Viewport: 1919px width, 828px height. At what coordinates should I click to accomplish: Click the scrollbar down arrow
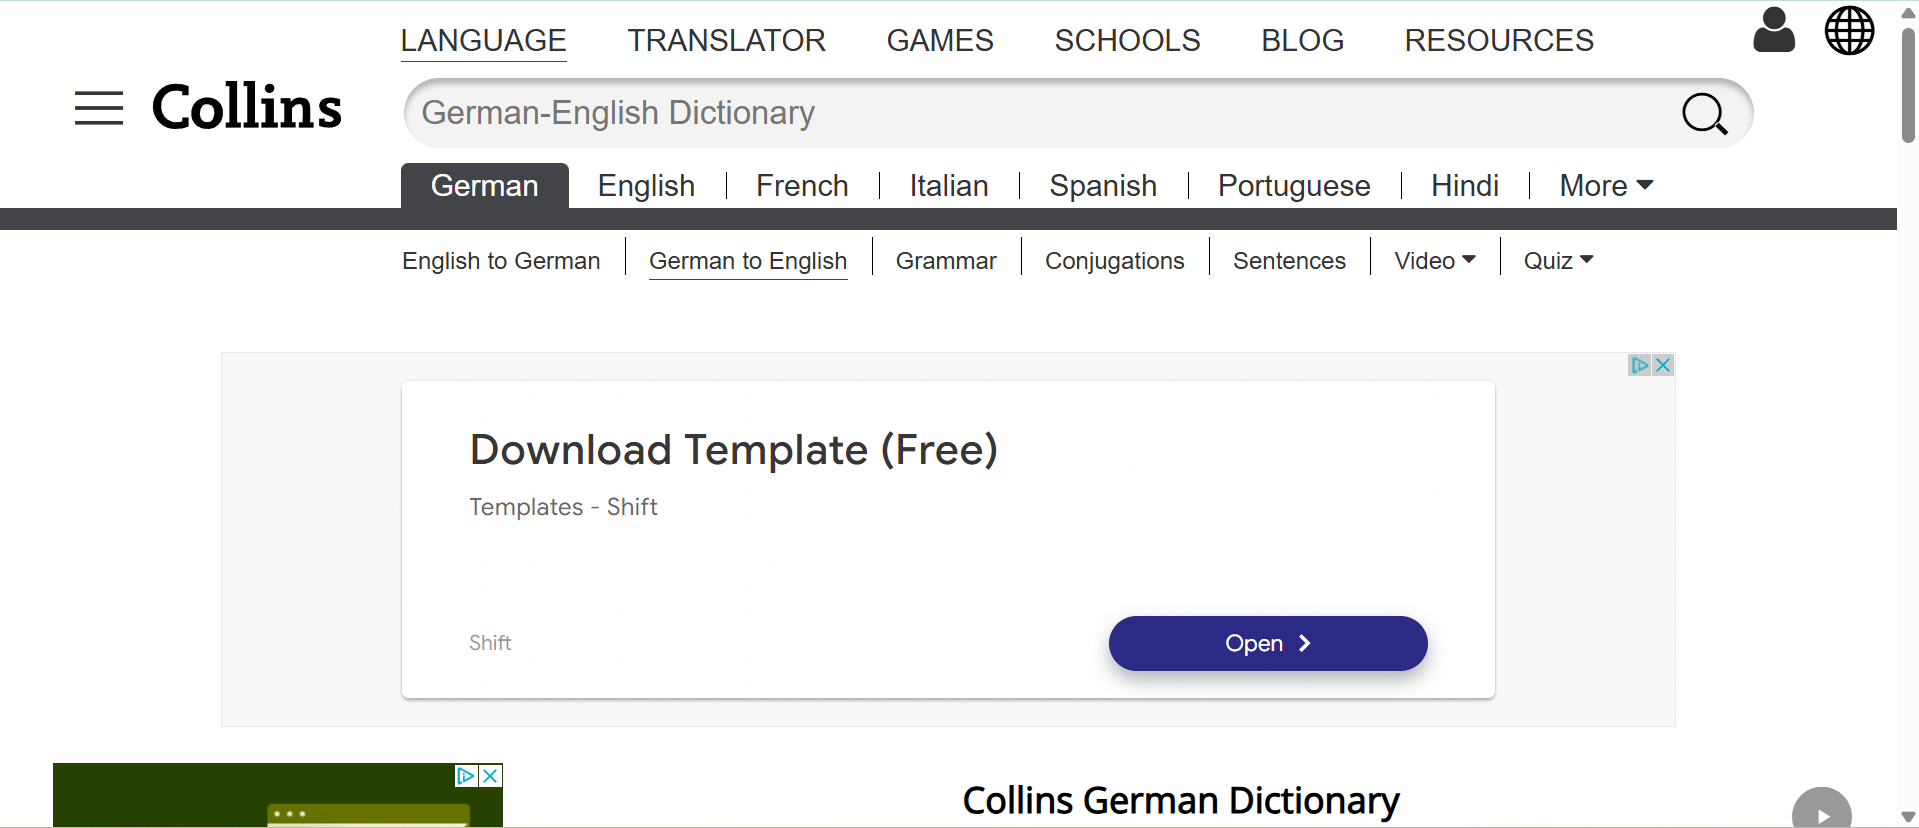(x=1908, y=817)
